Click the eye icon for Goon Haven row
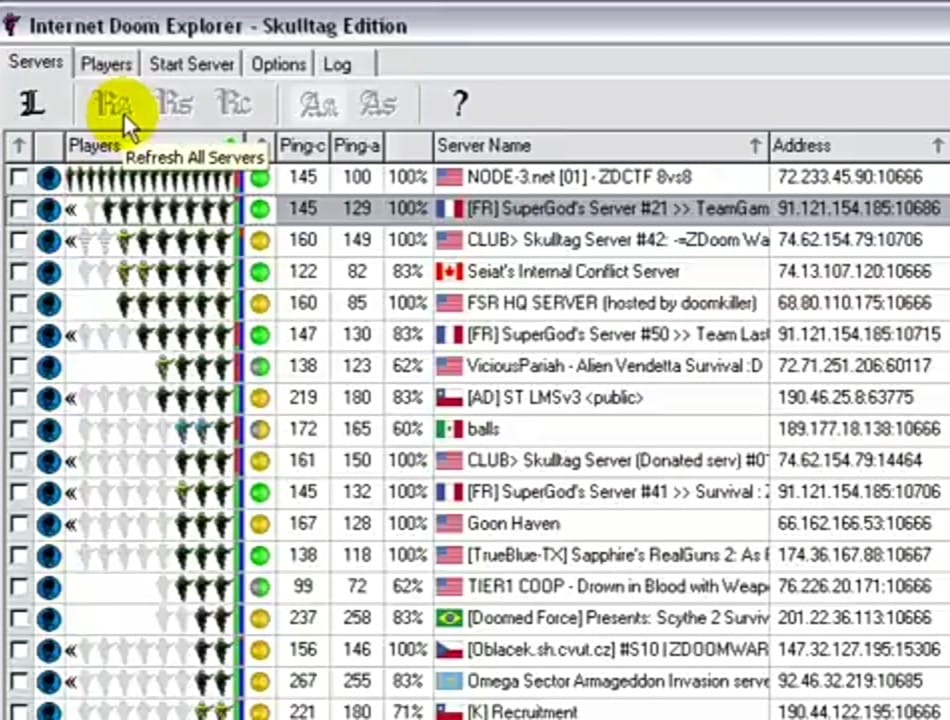This screenshot has height=720, width=950. [x=49, y=524]
